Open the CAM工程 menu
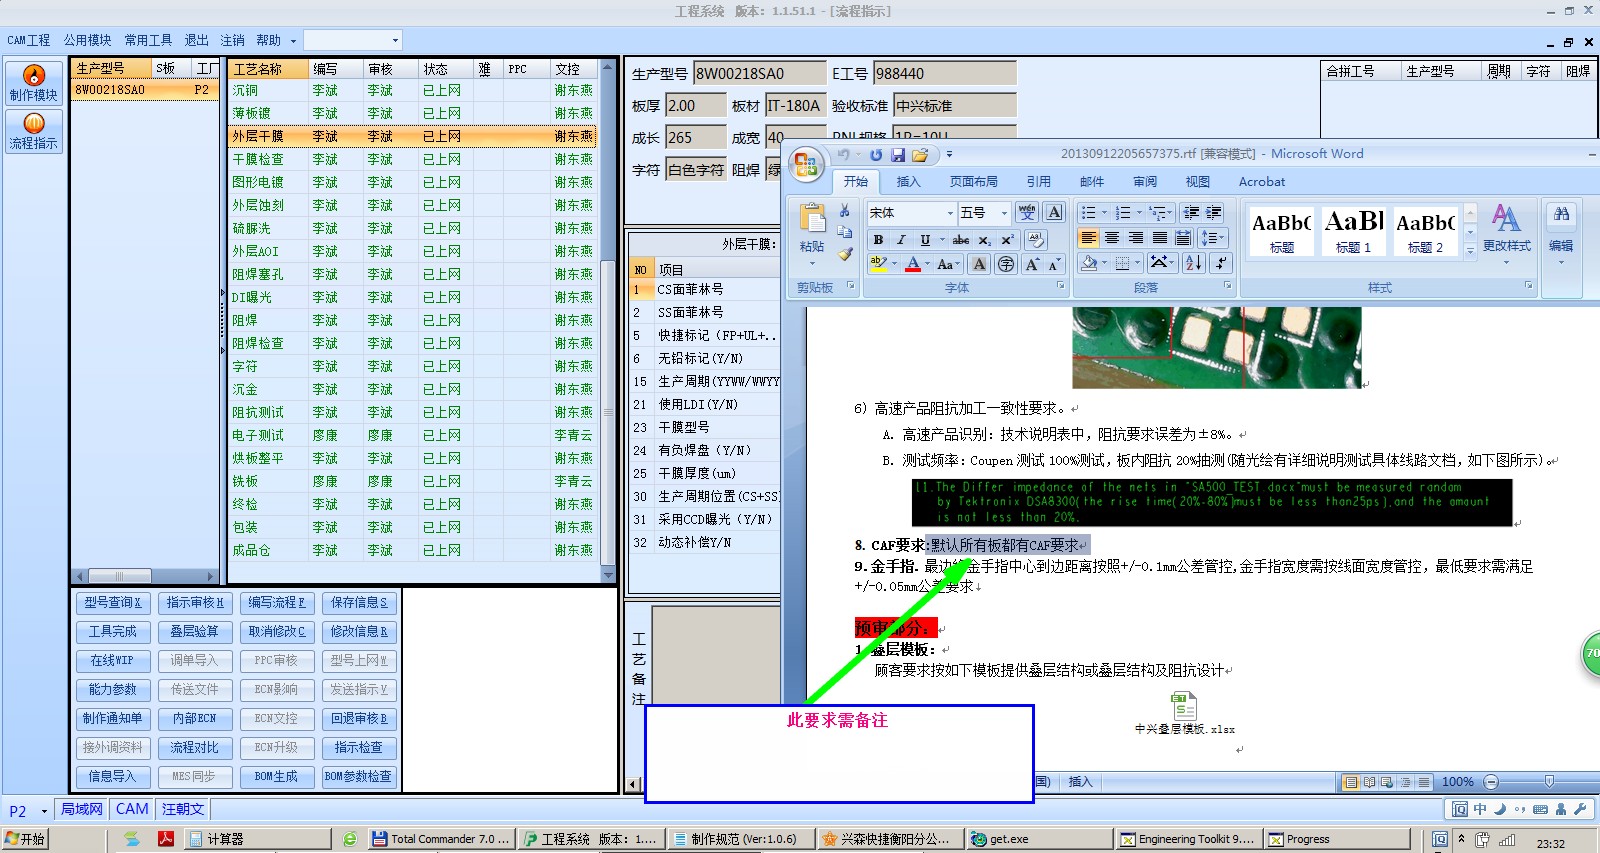The image size is (1600, 853). pos(28,40)
